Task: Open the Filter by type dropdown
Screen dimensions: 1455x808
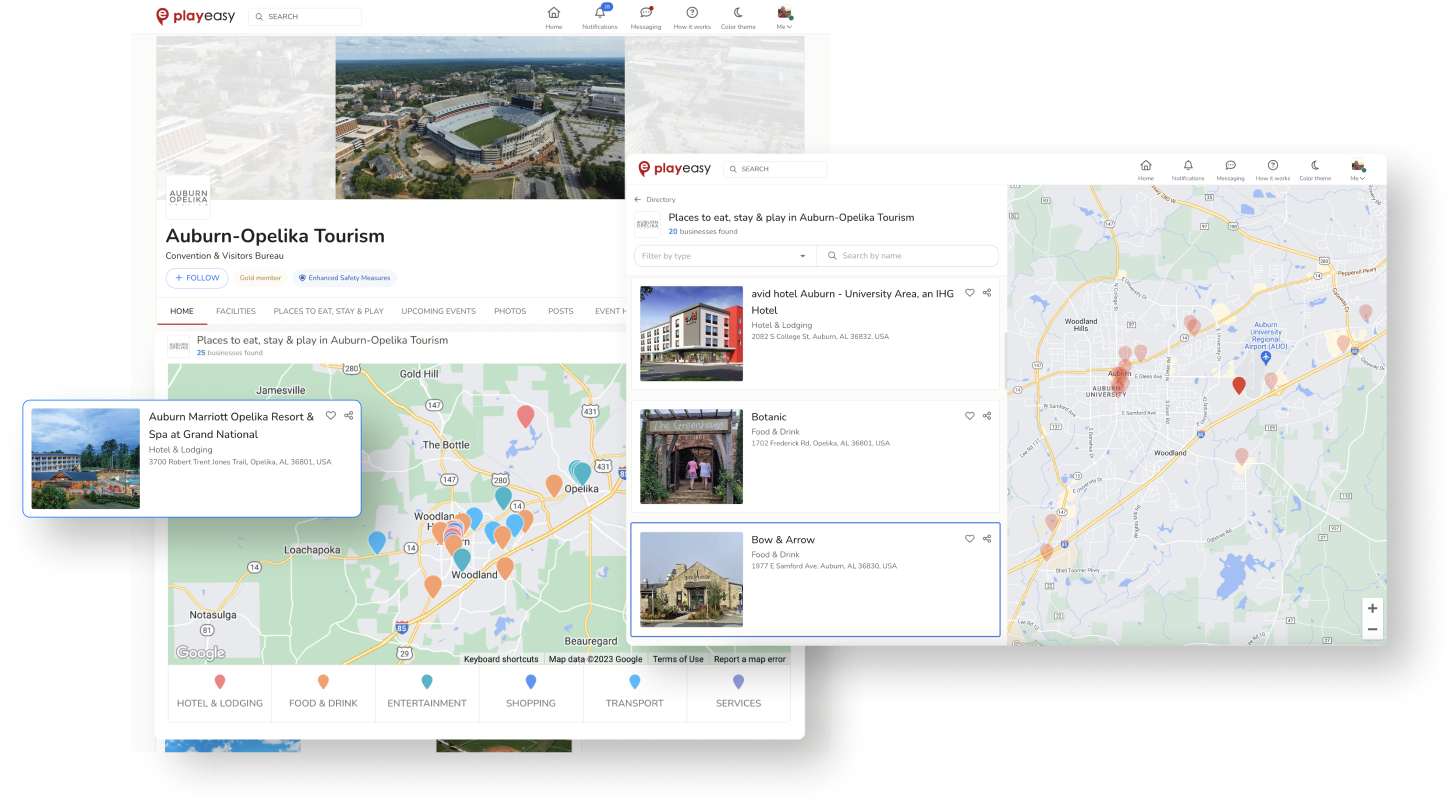Action: click(725, 256)
